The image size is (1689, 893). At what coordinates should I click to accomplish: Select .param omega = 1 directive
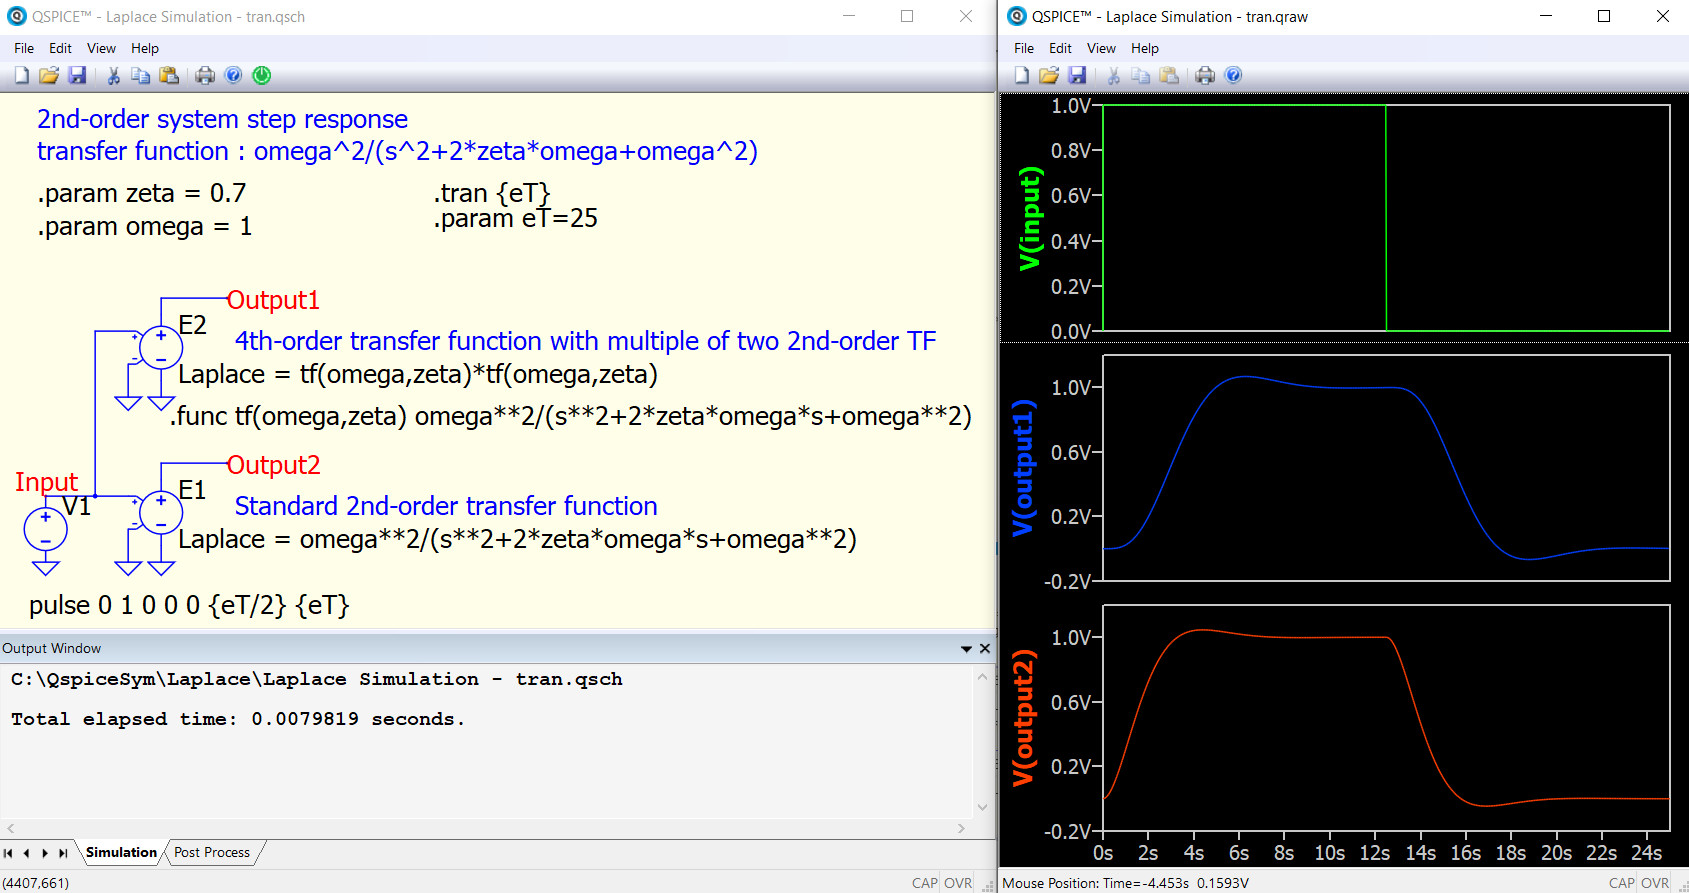click(x=144, y=227)
